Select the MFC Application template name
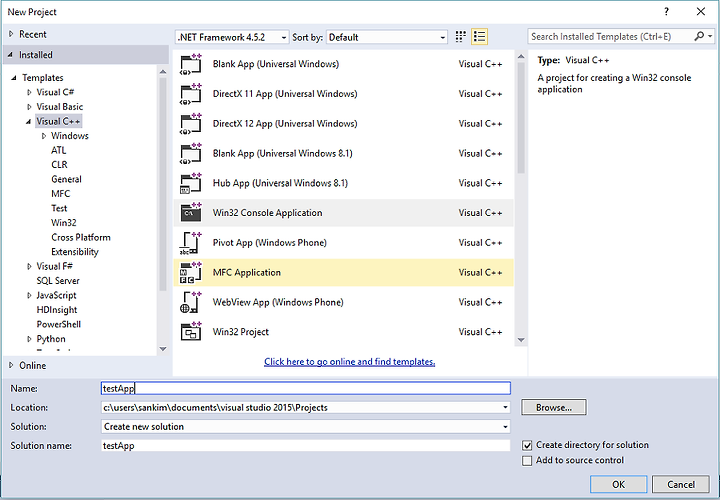This screenshot has height=500, width=720. (247, 273)
